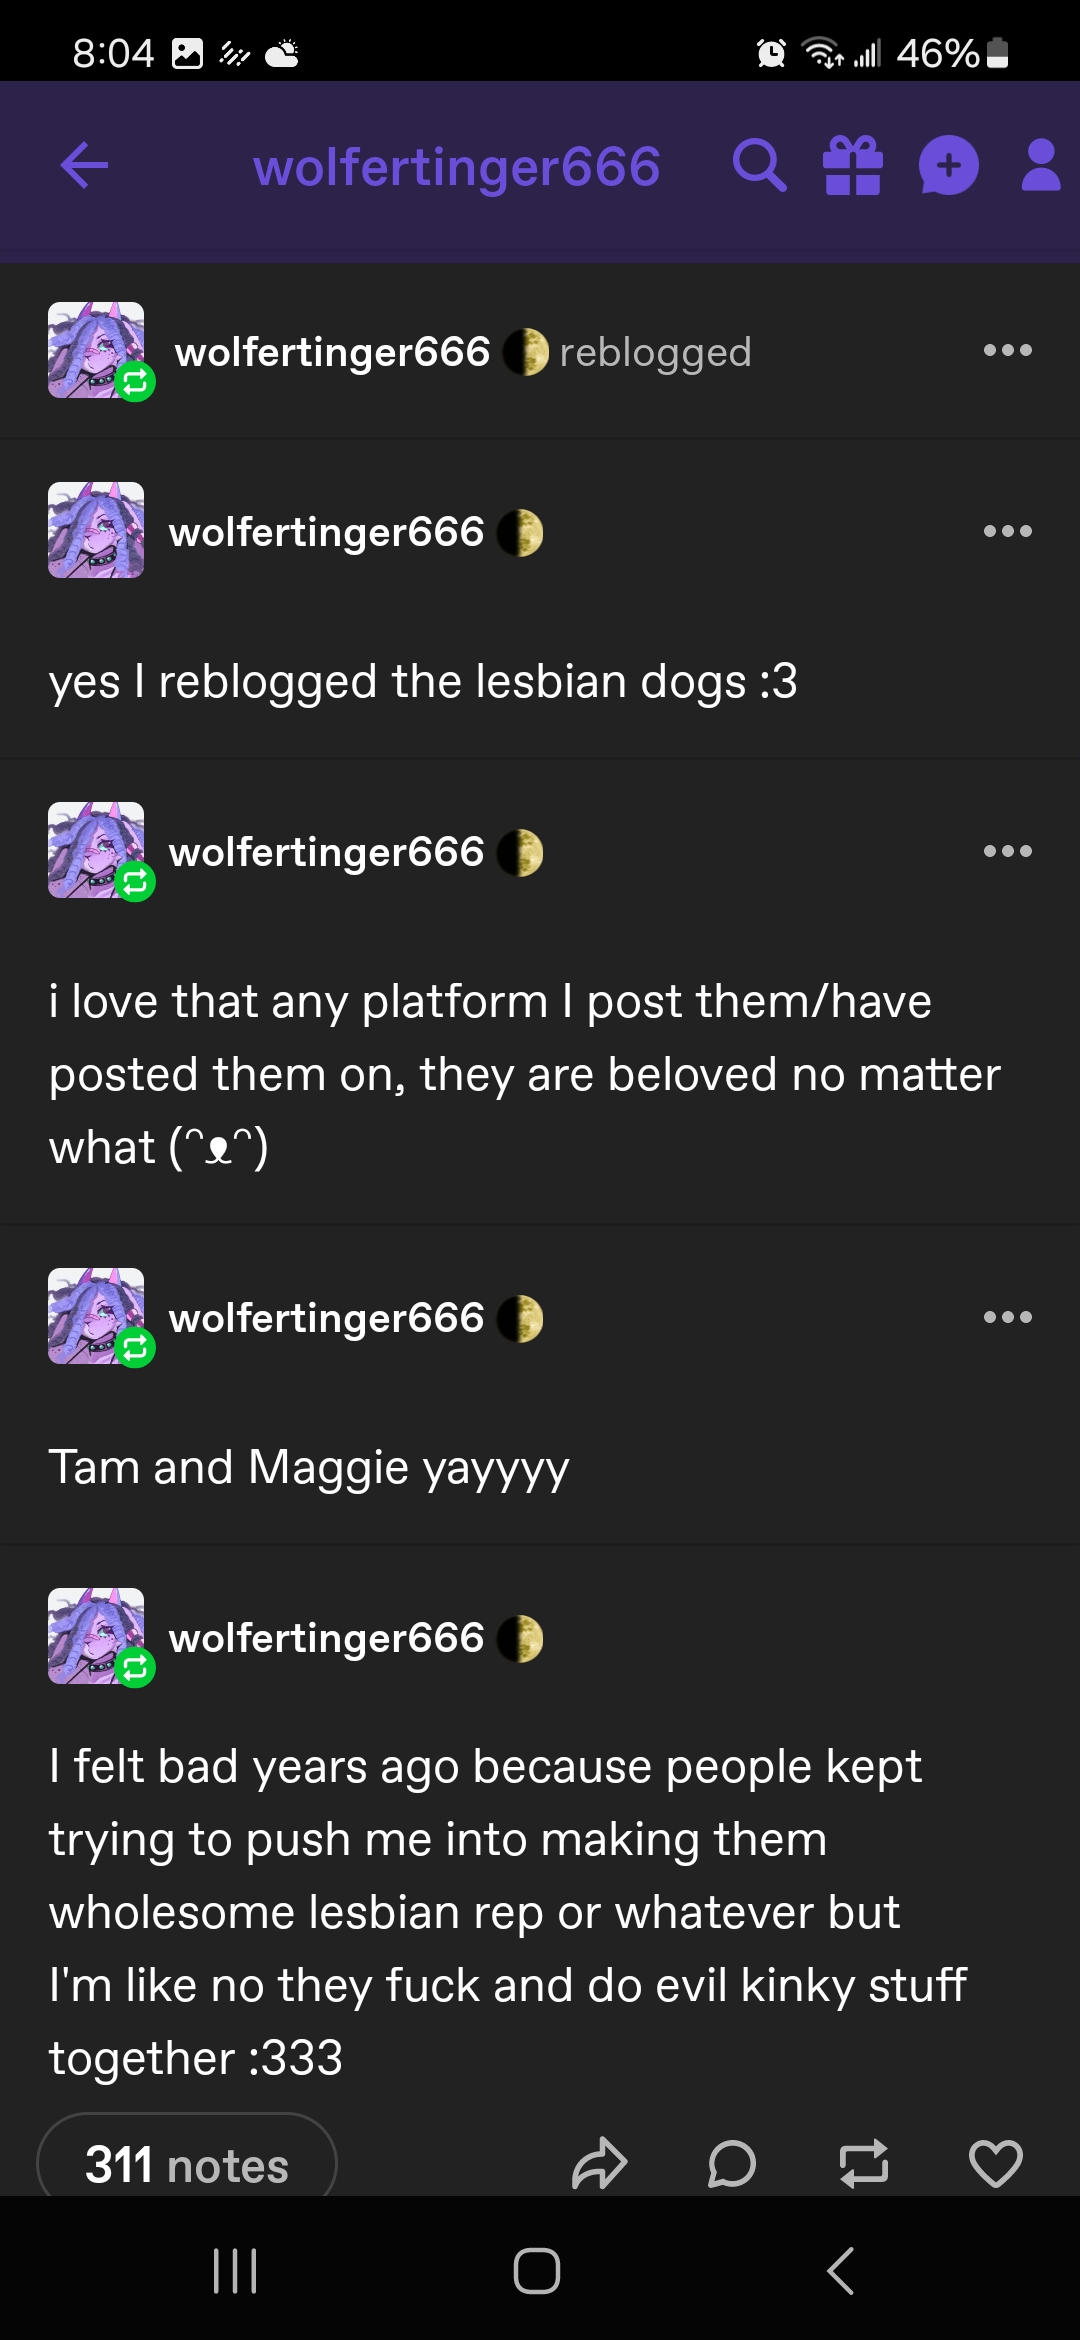Open three-dot menu beside beloved platform post

click(1007, 851)
